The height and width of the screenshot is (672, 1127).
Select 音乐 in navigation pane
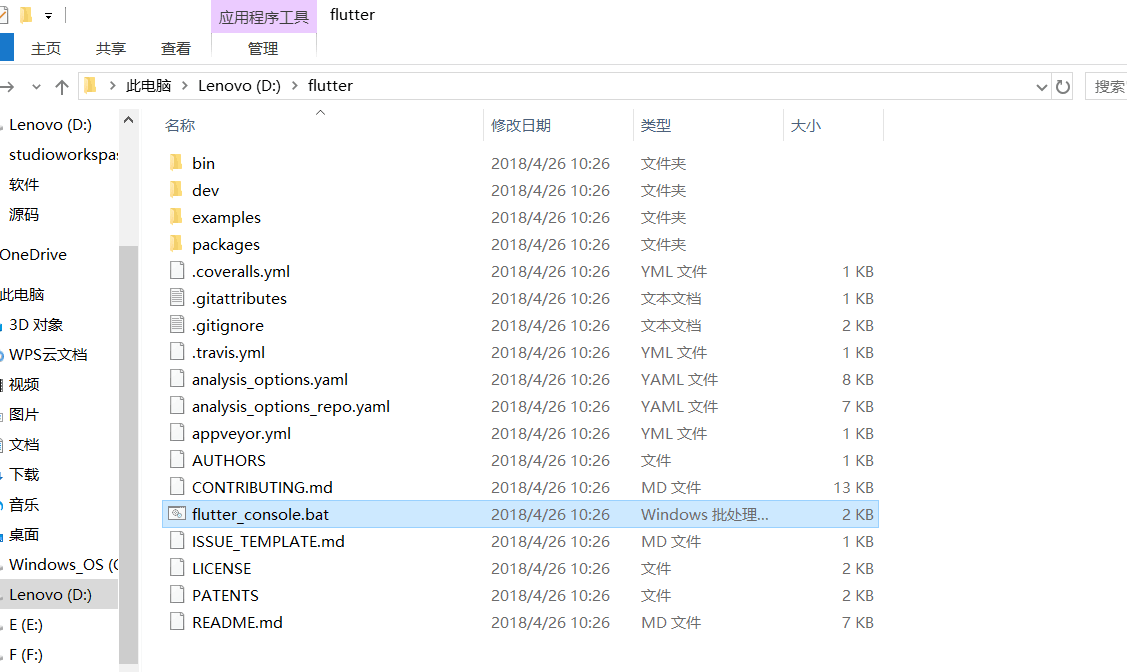point(24,505)
